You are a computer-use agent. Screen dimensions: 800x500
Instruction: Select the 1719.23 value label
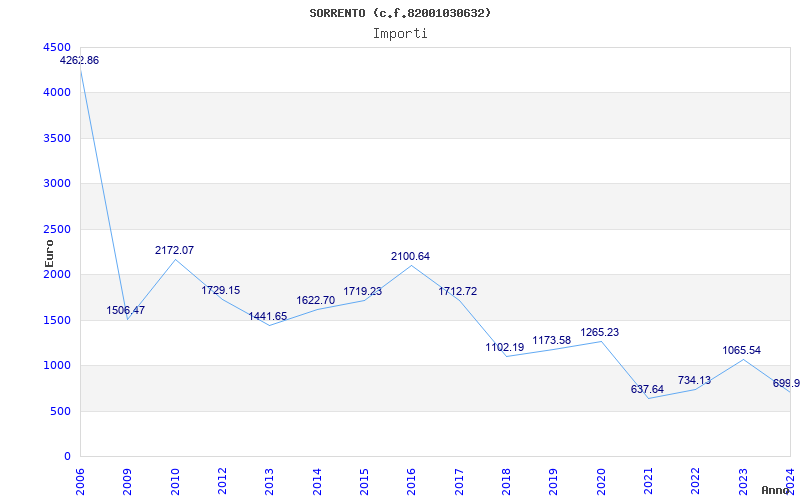tap(362, 291)
